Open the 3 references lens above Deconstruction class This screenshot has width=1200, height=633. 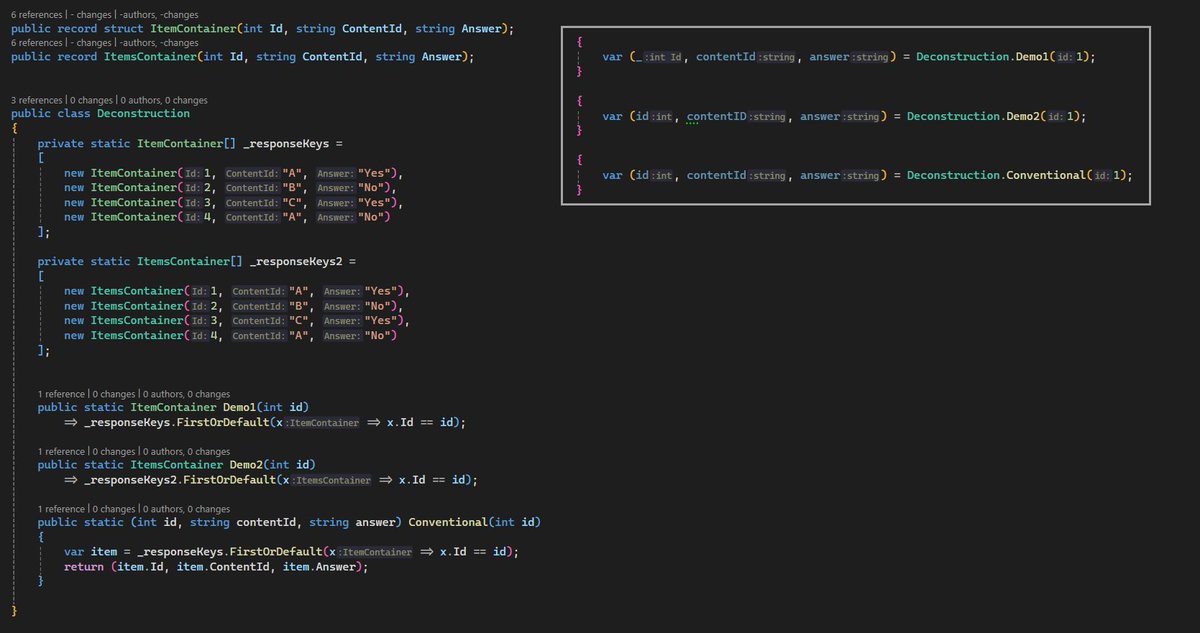38,100
